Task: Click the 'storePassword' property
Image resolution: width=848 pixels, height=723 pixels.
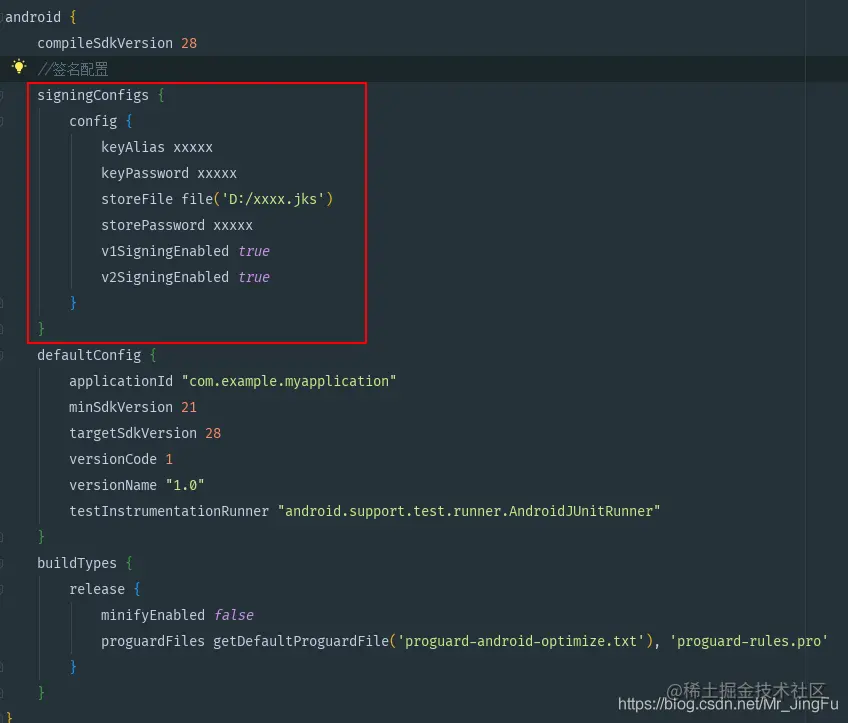Action: 153,225
